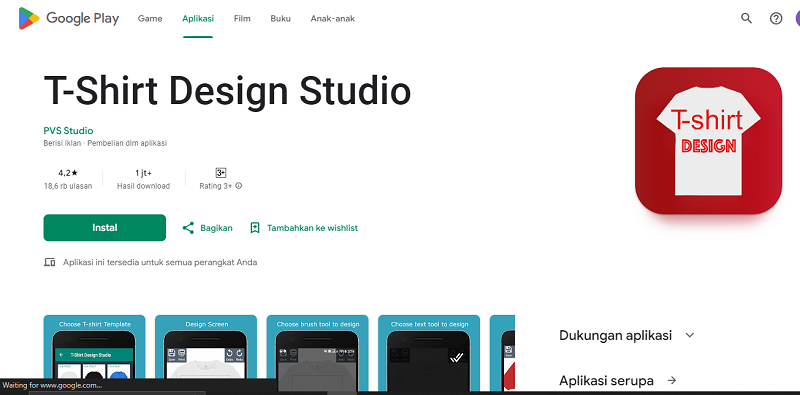
Task: Click the green Instal button
Action: coord(105,228)
